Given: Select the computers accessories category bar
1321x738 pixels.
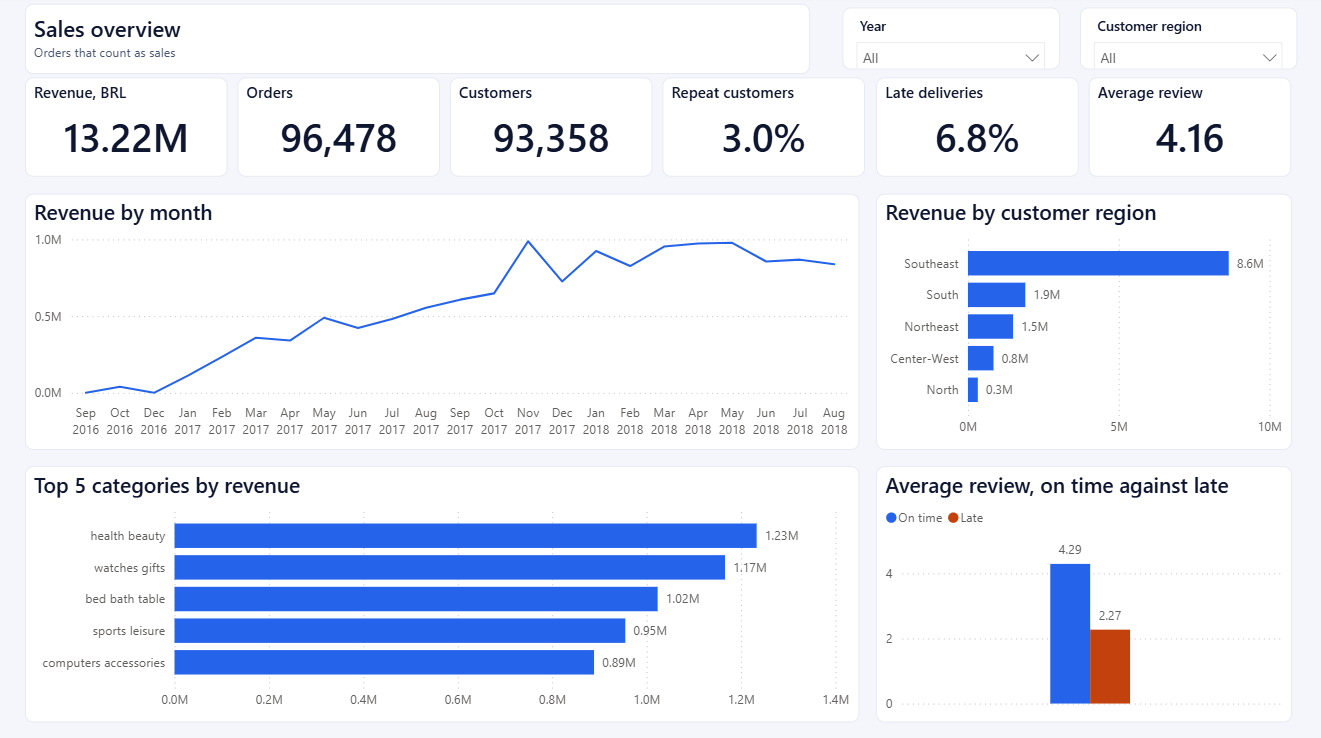Looking at the screenshot, I should [x=384, y=662].
